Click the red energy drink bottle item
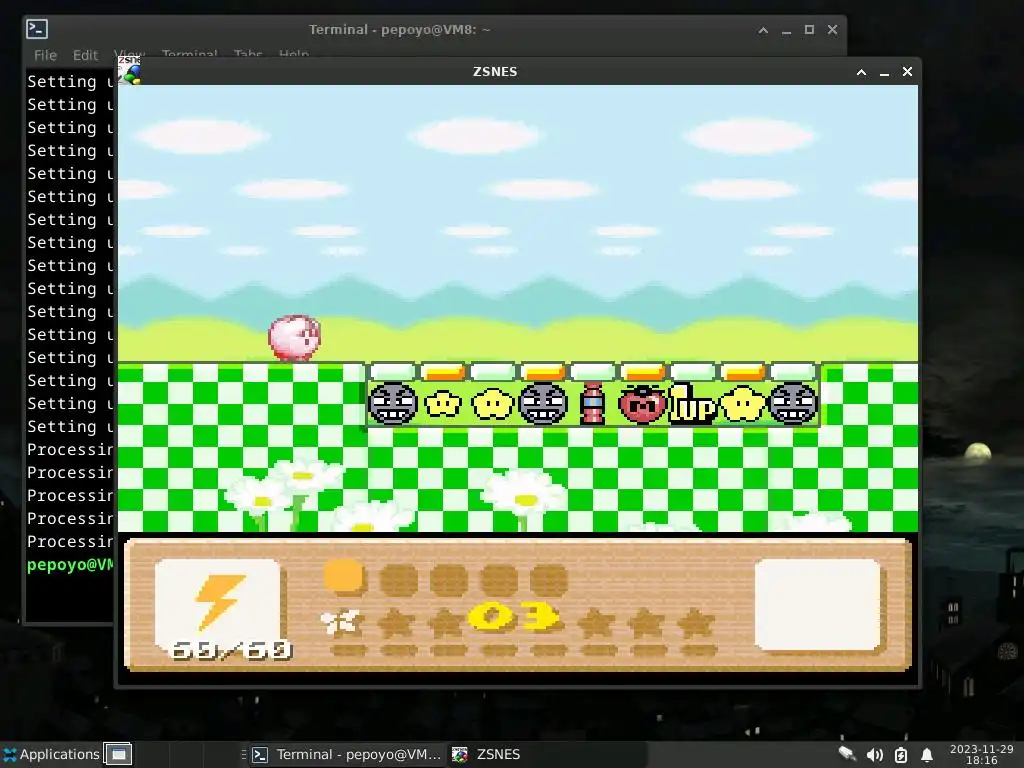 pyautogui.click(x=592, y=404)
